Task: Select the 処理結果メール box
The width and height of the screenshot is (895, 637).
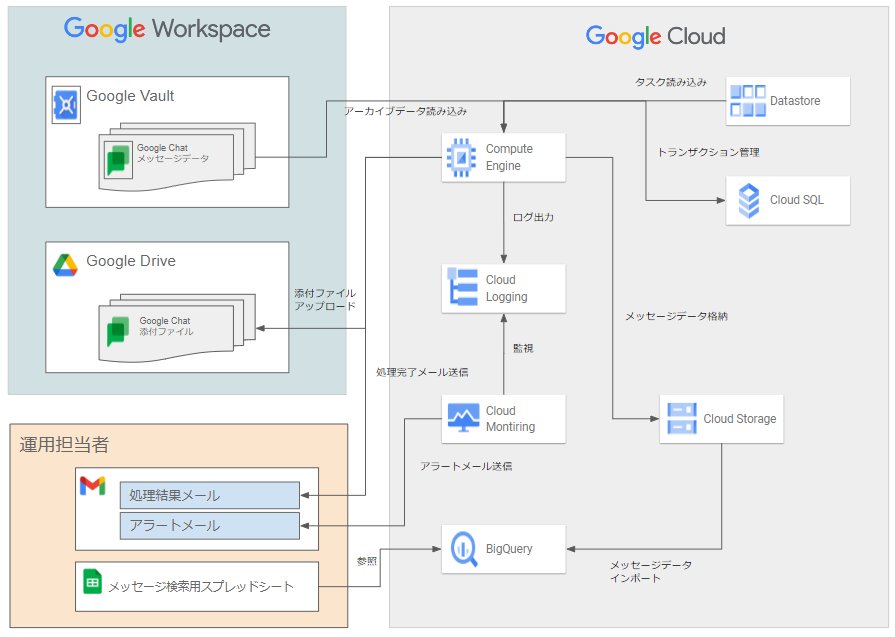Action: coord(209,495)
